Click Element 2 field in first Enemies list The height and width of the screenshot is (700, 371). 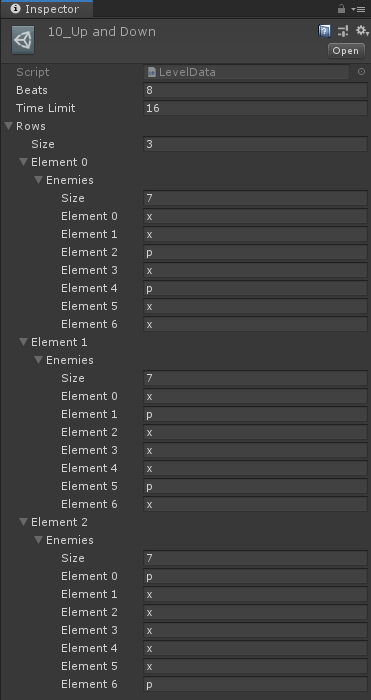[255, 252]
